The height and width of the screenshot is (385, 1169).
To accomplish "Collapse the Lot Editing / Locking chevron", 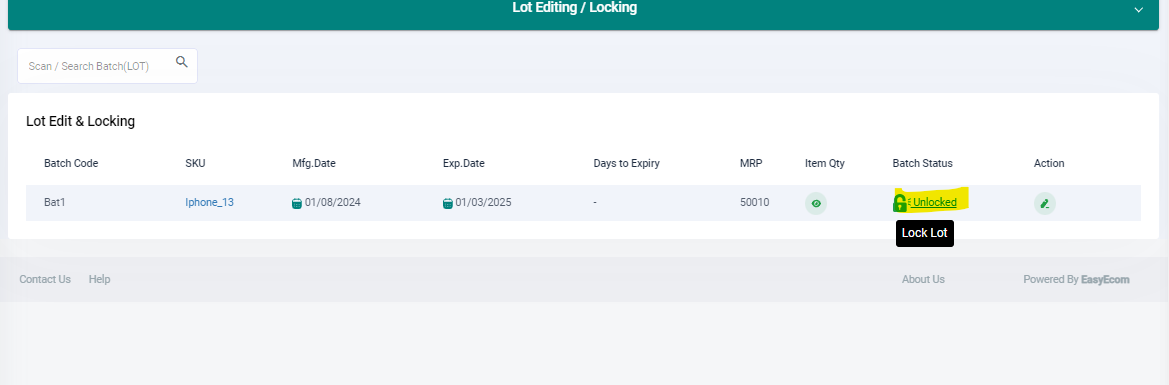I will pos(1138,10).
